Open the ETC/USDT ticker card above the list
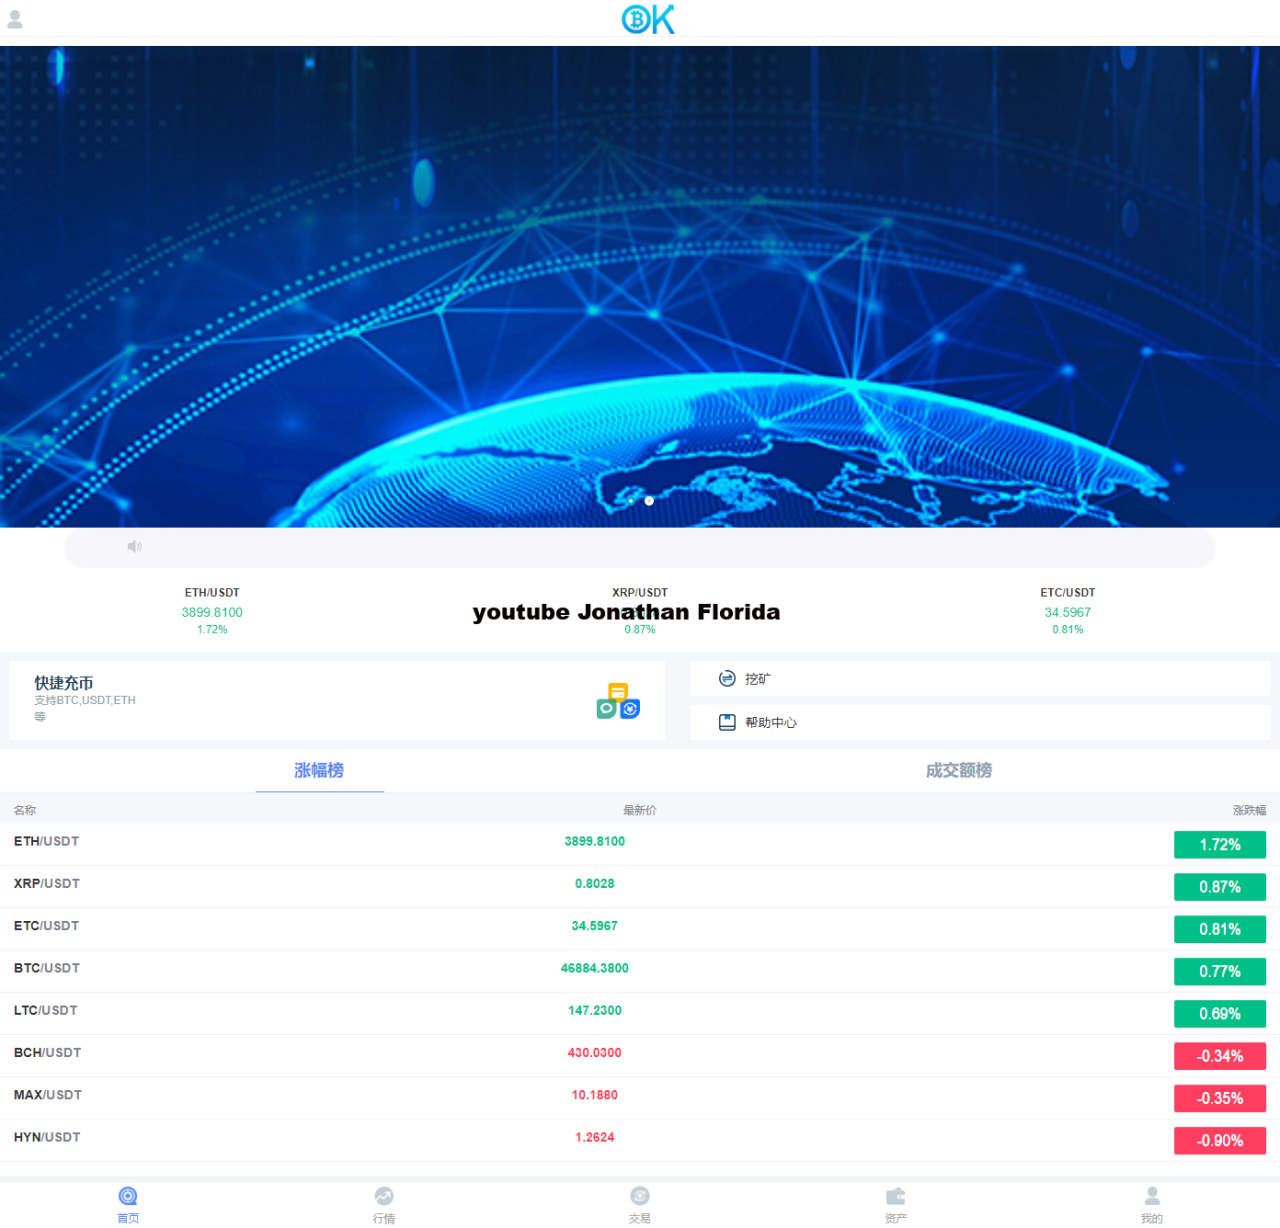 1068,611
